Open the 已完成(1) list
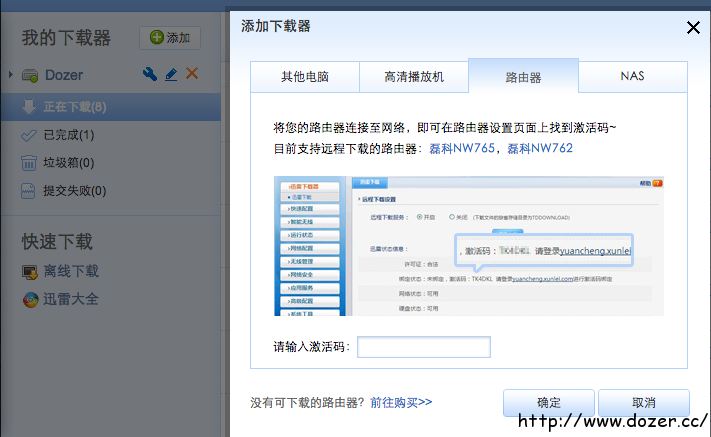Image resolution: width=711 pixels, height=437 pixels. coord(69,135)
